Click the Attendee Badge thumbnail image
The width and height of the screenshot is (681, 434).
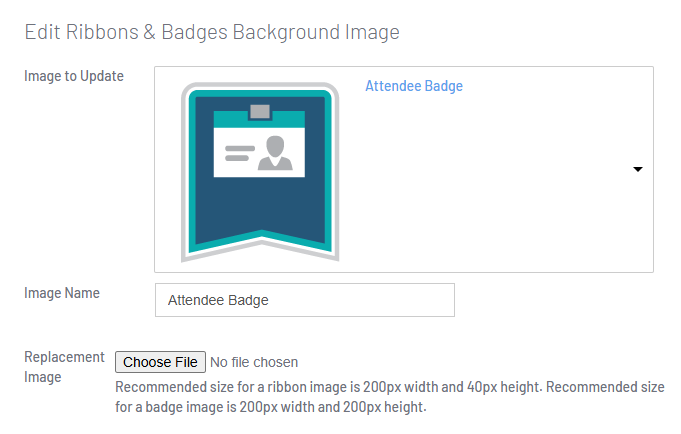click(x=260, y=170)
